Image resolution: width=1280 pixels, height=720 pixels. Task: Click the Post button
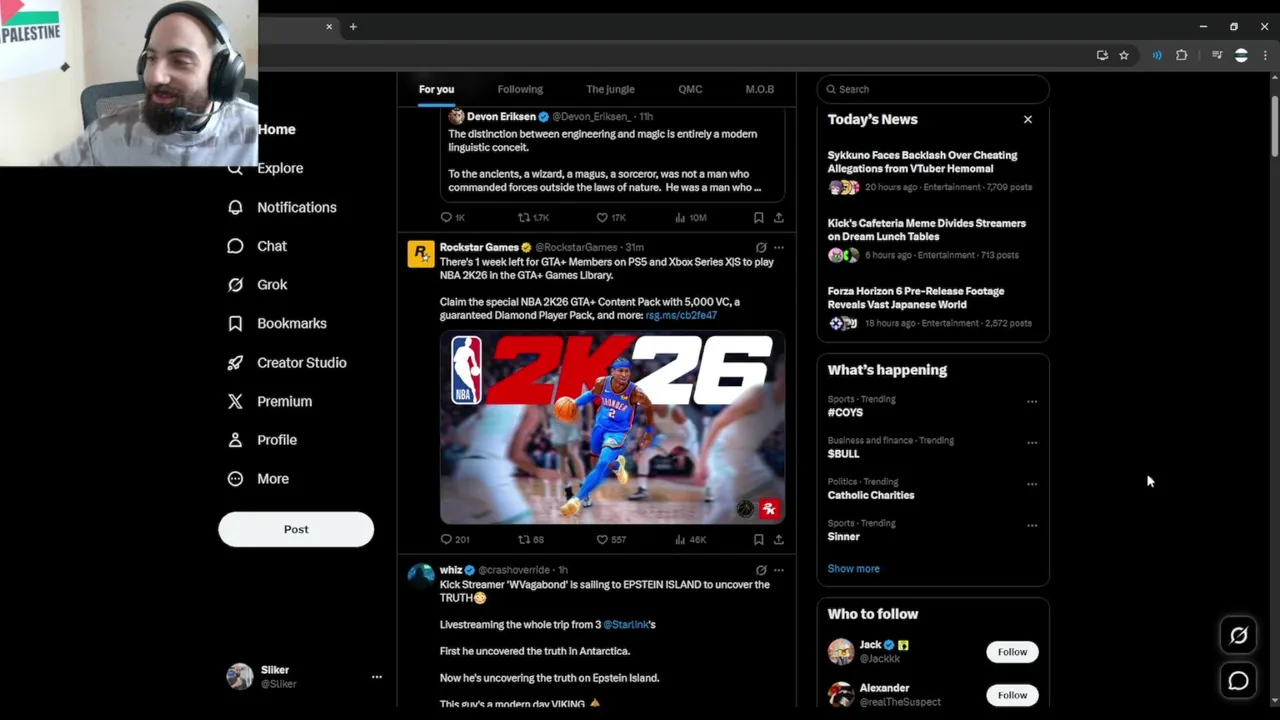coord(296,529)
